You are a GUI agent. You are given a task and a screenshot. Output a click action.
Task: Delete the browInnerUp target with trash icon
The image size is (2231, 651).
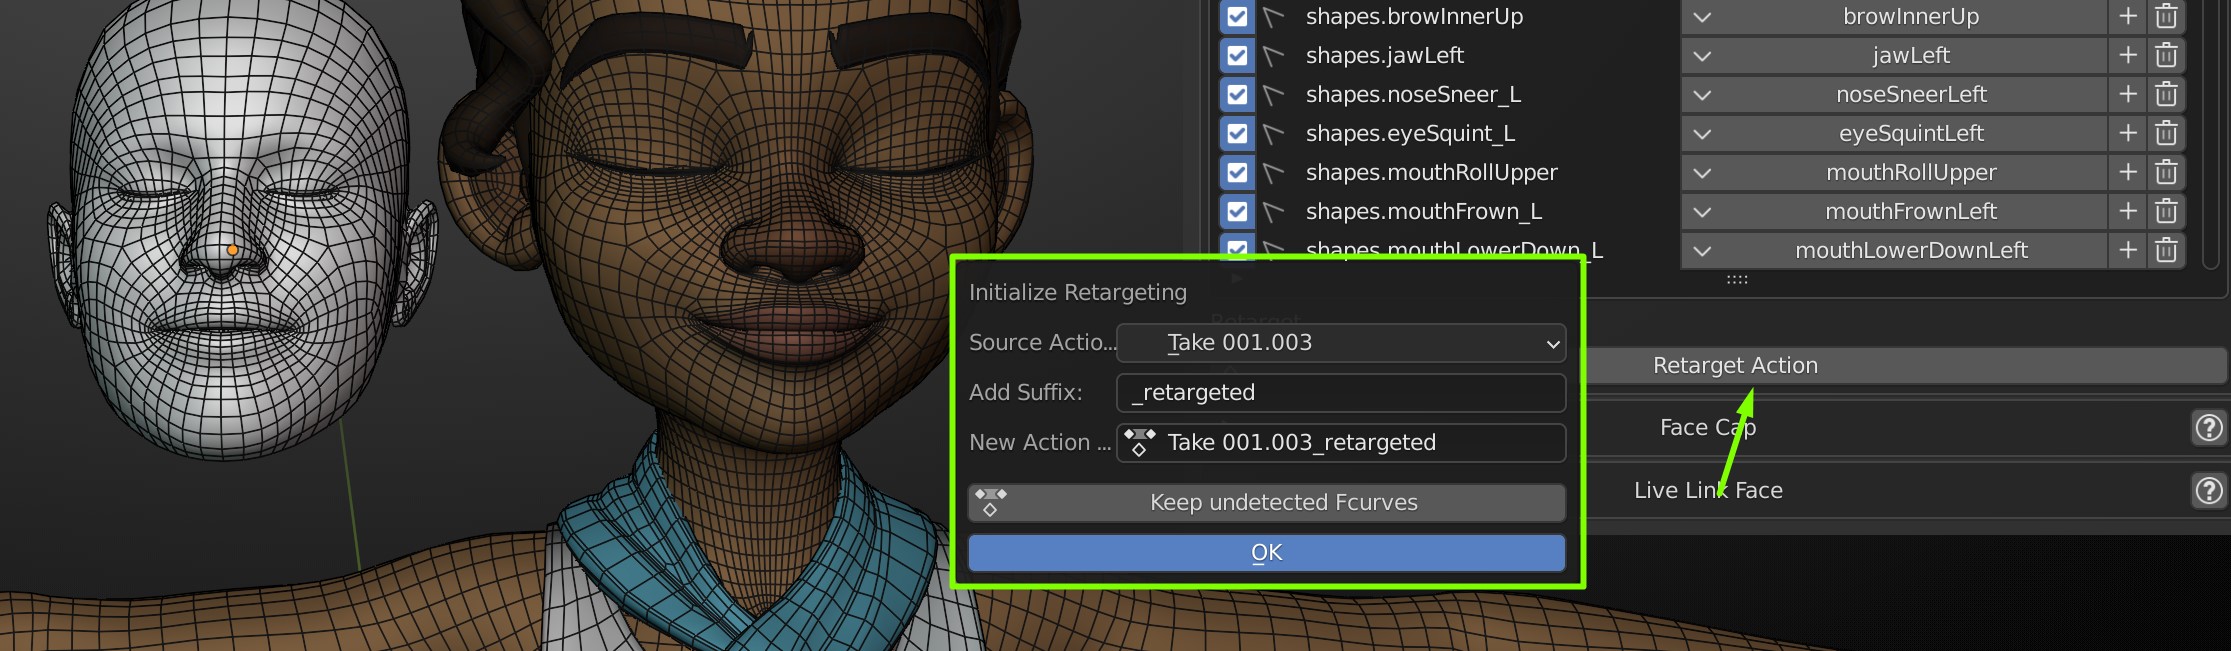pyautogui.click(x=2166, y=16)
